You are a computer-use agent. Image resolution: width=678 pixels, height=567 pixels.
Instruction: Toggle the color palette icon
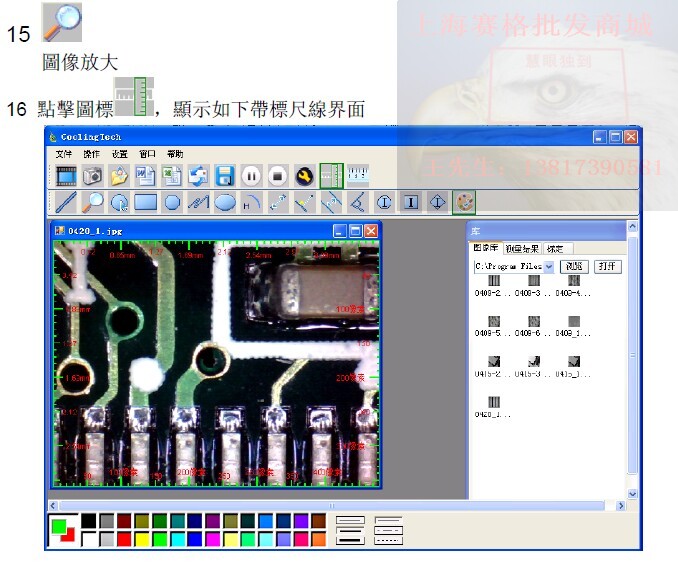coord(464,202)
